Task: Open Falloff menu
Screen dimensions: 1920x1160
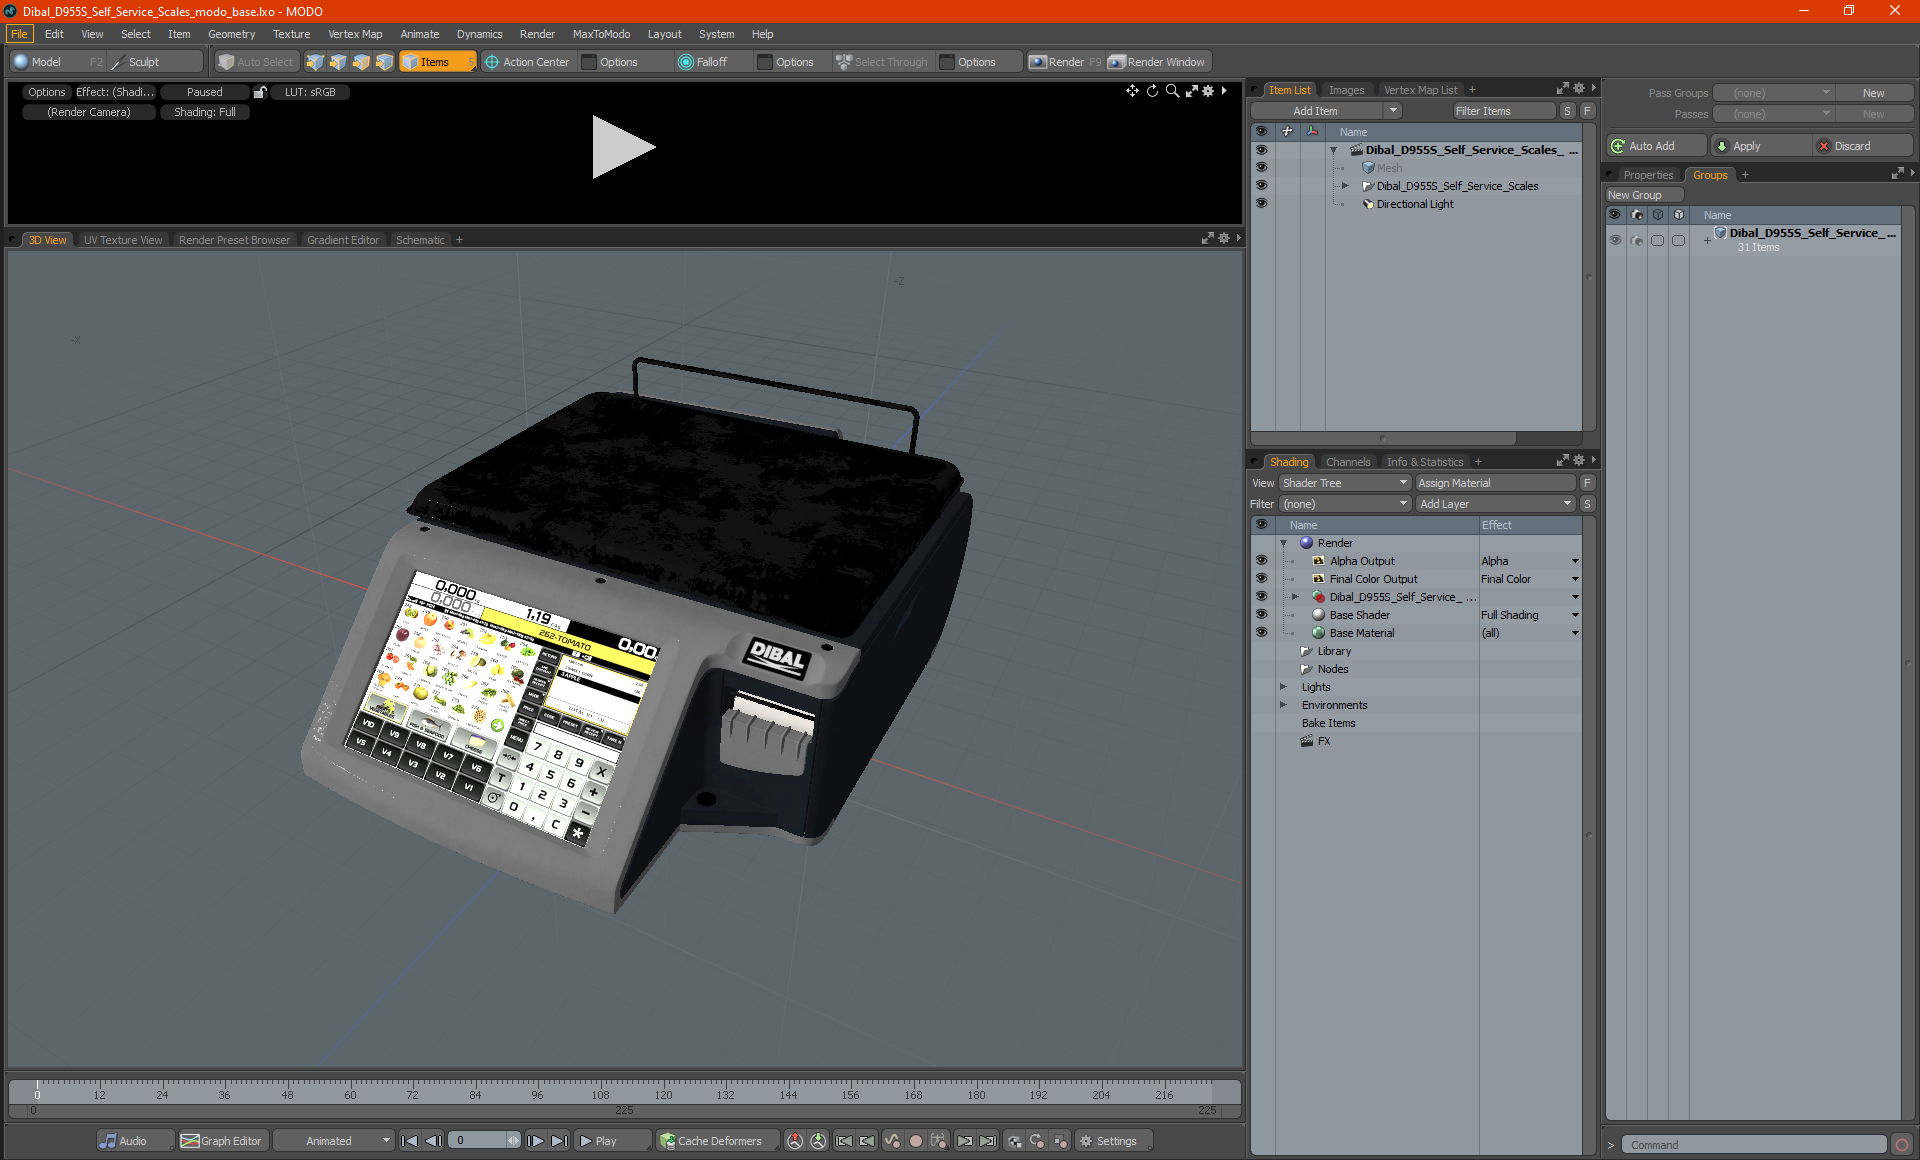Action: coord(703,62)
